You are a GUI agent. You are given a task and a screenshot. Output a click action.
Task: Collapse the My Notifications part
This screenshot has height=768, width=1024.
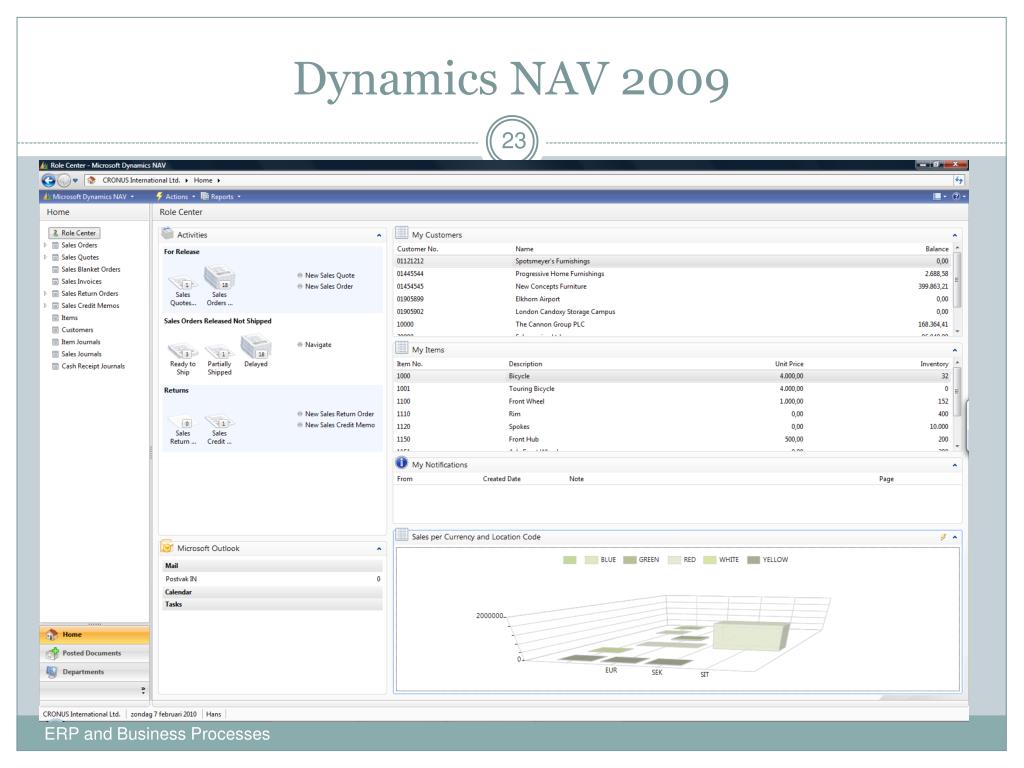pyautogui.click(x=955, y=465)
